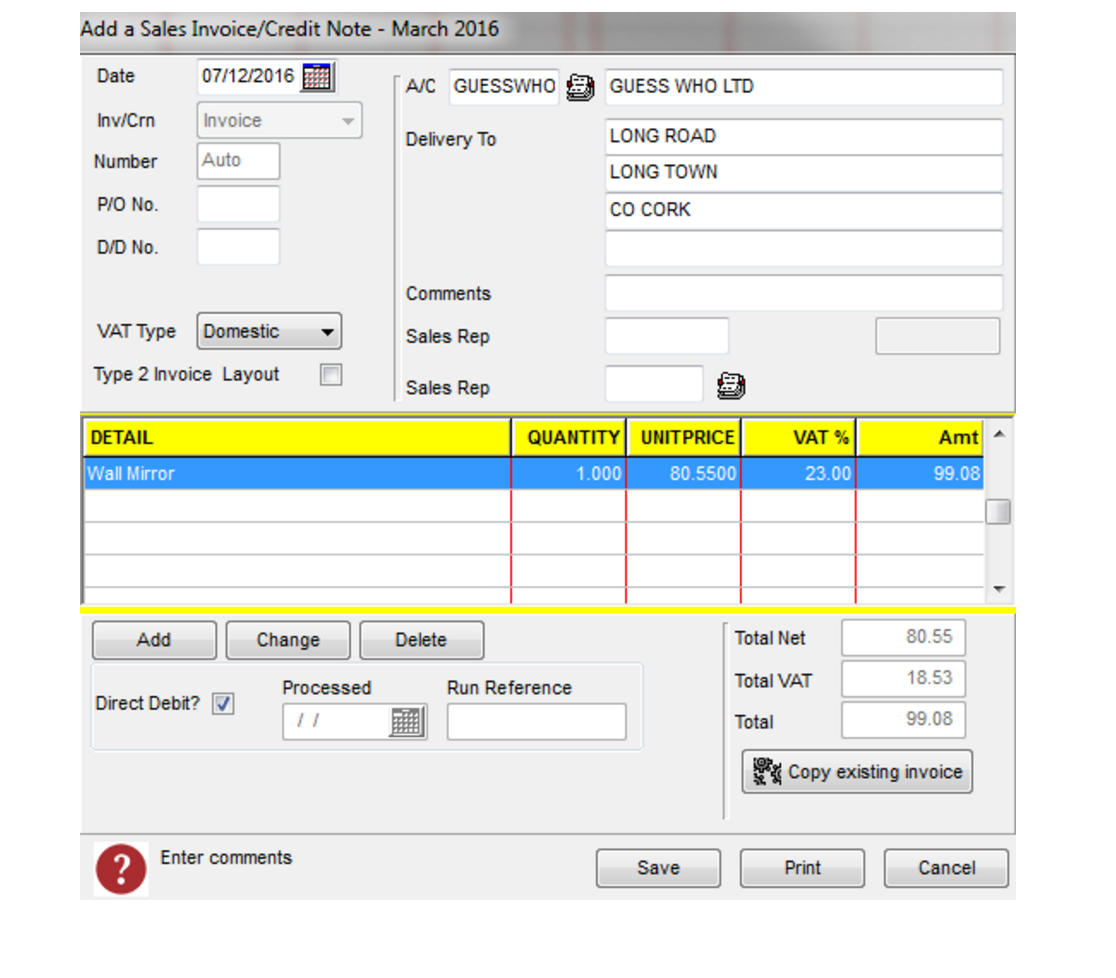Enable the Type 2 Invoice Layout checkbox
The image size is (1116, 978).
click(x=330, y=374)
